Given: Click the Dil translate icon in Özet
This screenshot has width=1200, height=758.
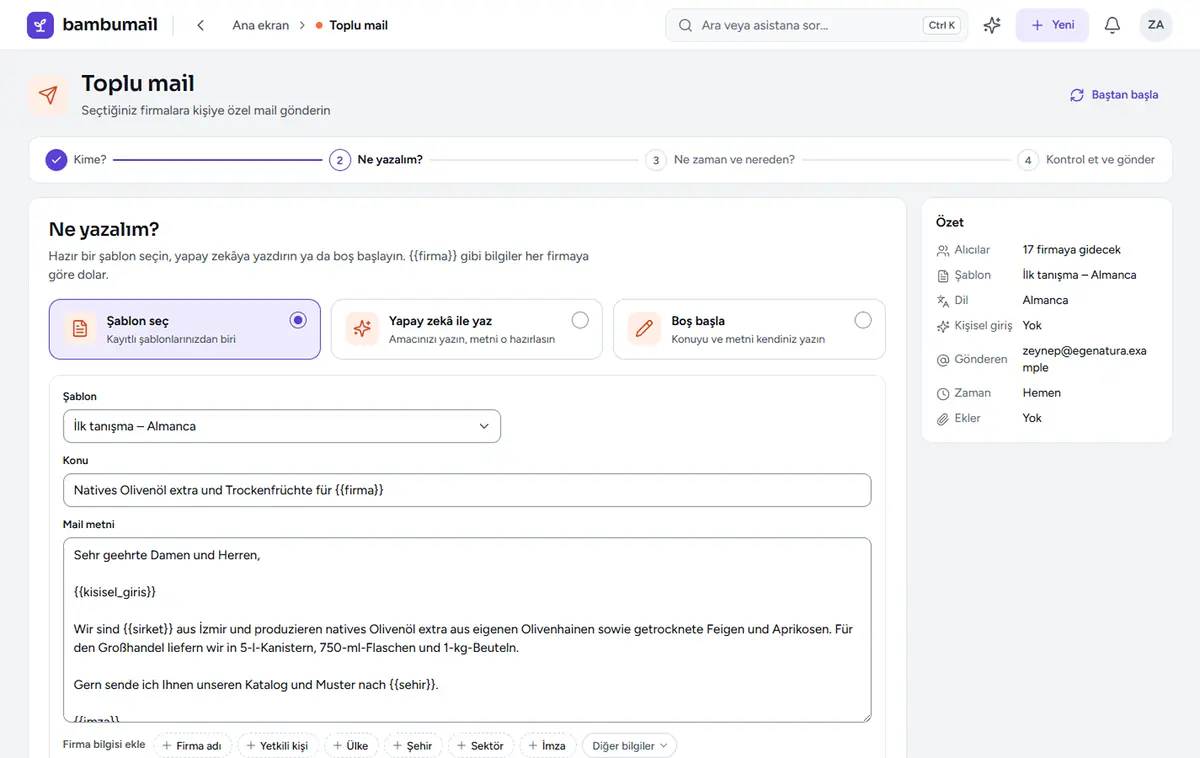Looking at the screenshot, I should point(942,300).
